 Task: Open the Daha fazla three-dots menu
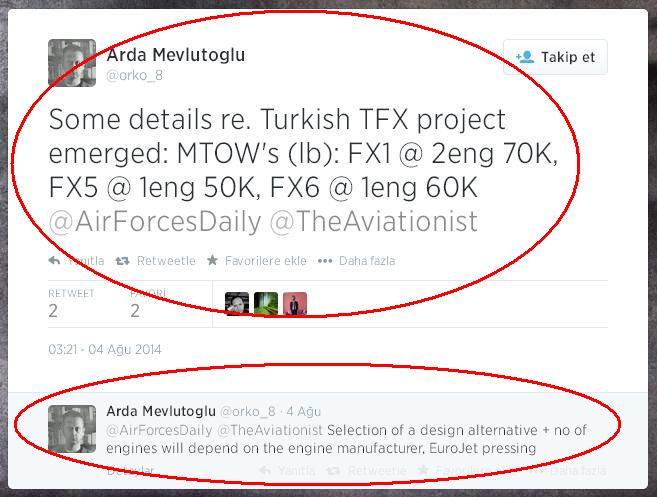tap(325, 261)
